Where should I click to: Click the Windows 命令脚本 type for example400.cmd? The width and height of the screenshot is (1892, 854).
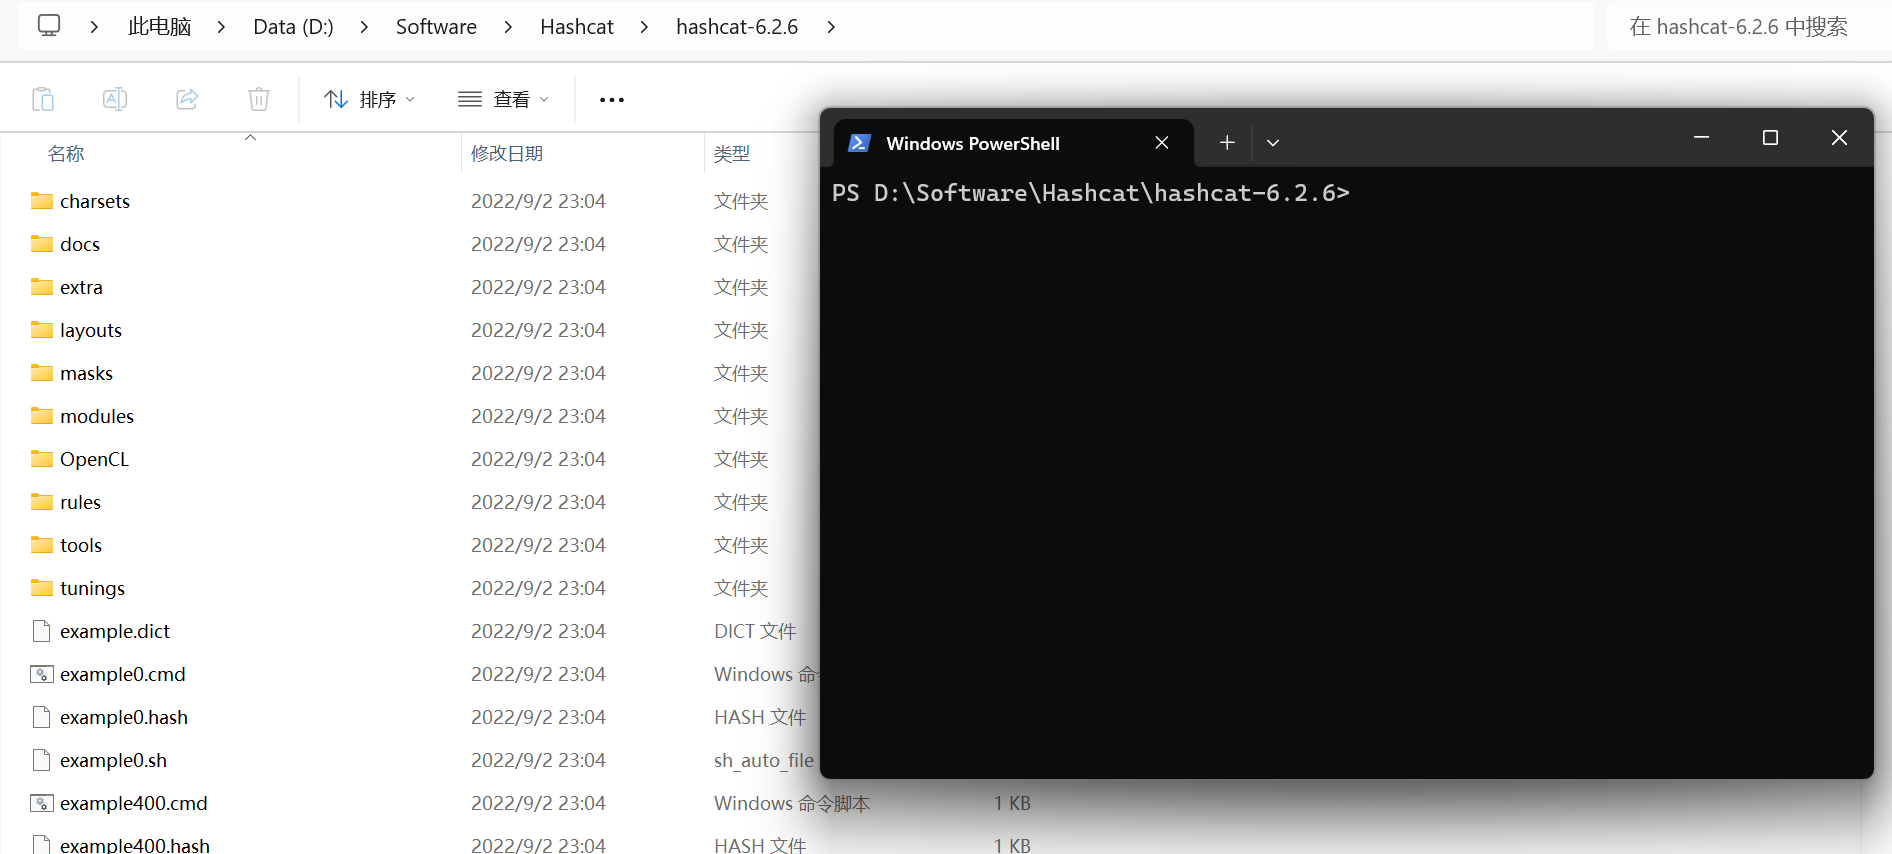pyautogui.click(x=792, y=803)
